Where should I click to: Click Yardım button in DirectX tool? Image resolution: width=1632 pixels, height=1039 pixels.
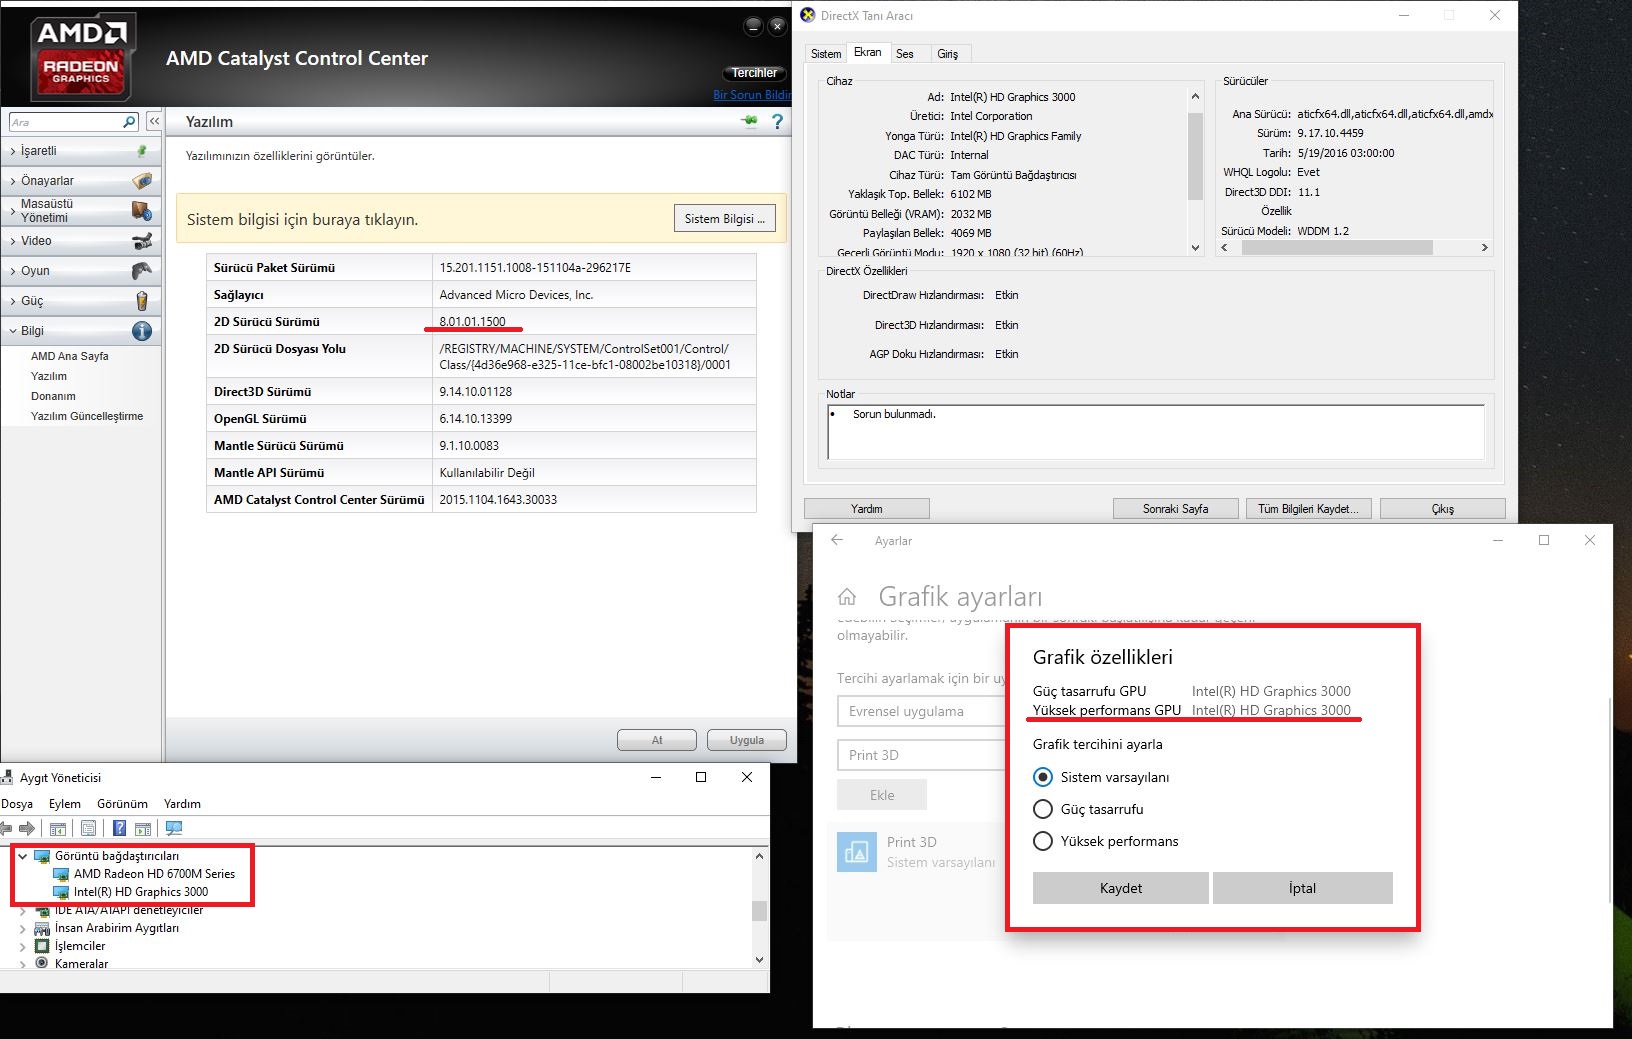point(867,509)
